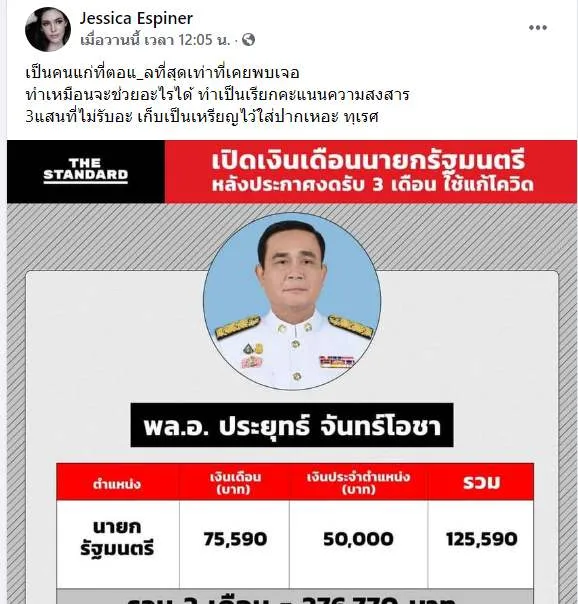Image resolution: width=578 pixels, height=604 pixels.
Task: Click the 125,590 total value
Action: (x=481, y=539)
